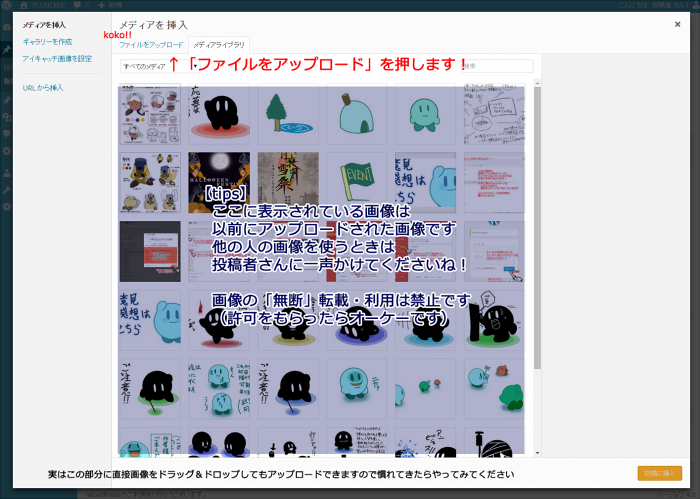The image size is (700, 499).
Task: Select メディアを挿入 in the left sidebar
Action: click(x=44, y=24)
